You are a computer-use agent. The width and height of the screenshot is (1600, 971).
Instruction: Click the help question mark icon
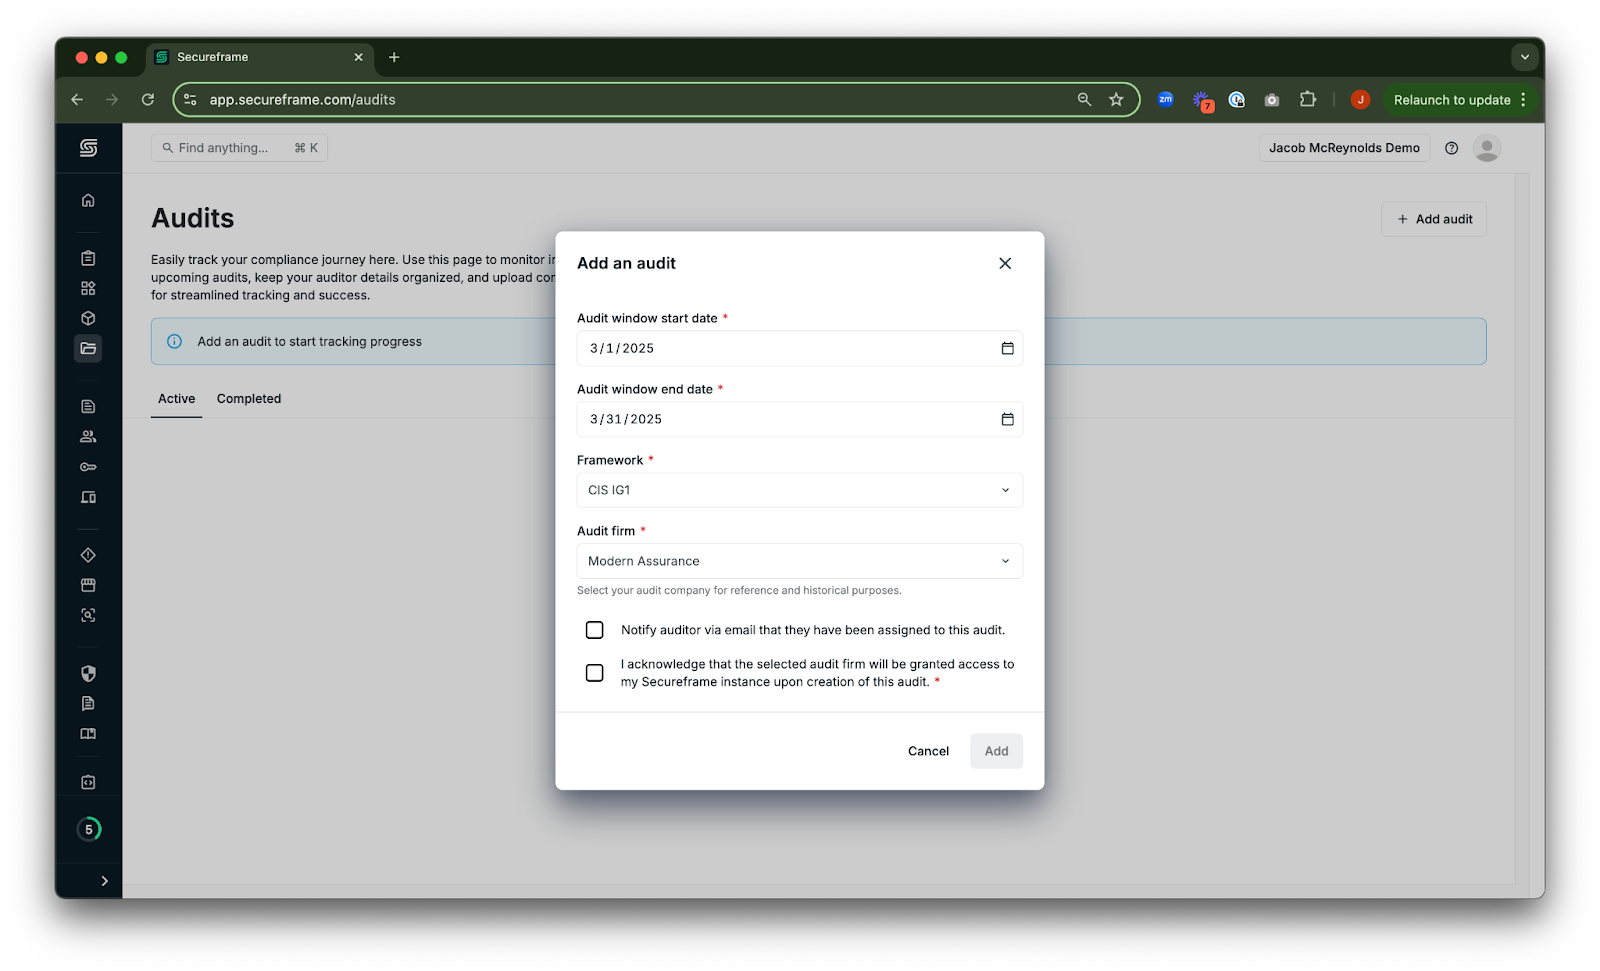[1451, 148]
